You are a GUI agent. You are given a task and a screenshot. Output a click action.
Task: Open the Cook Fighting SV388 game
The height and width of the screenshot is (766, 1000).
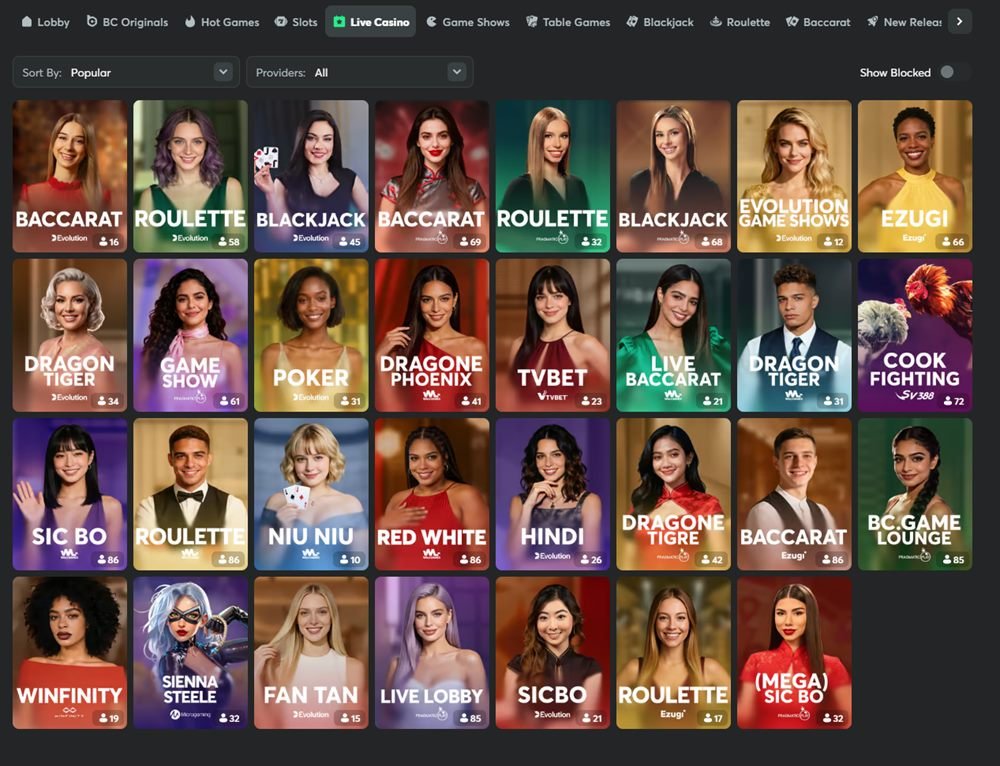[915, 335]
